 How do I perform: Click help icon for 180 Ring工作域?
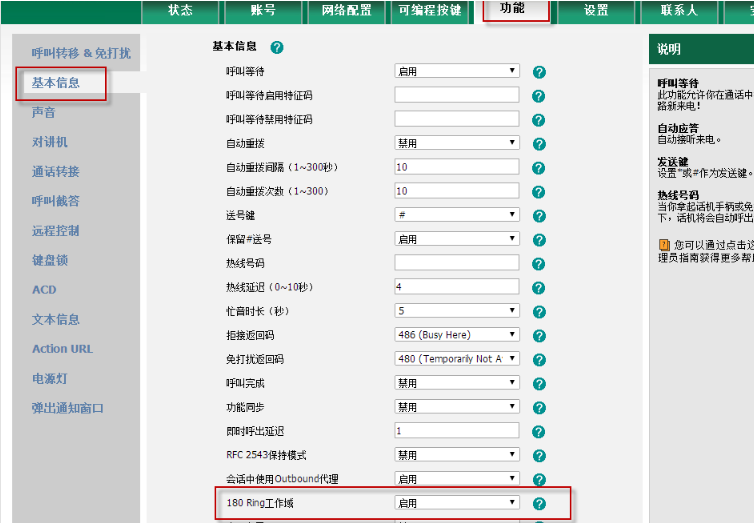[x=538, y=504]
